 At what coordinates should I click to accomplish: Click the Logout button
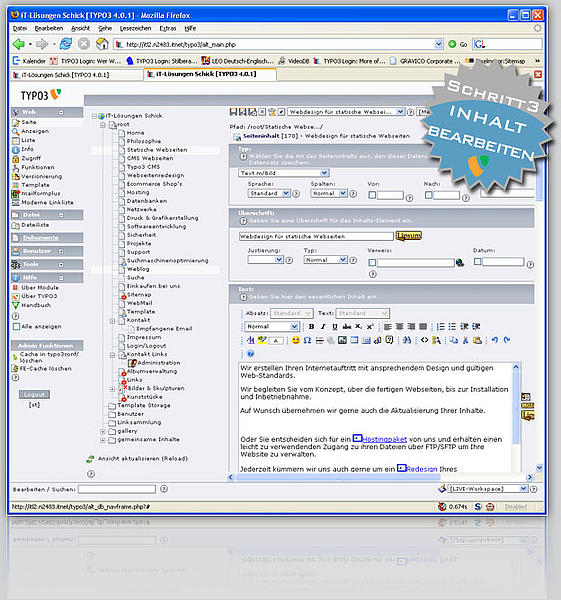tap(34, 394)
